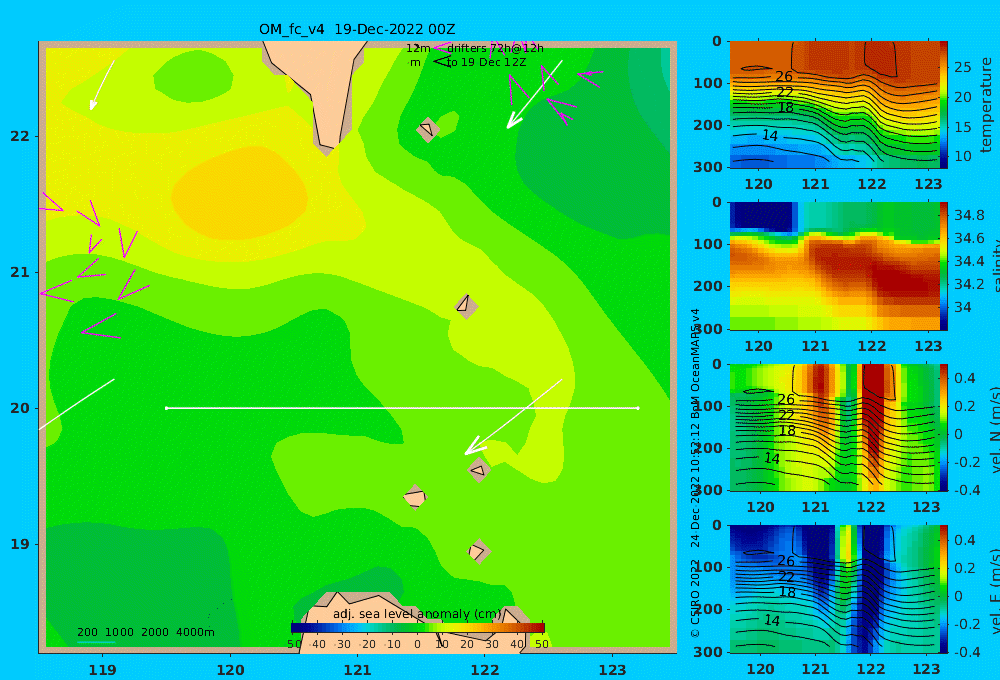Click the island marker near latitude 19

pyautogui.click(x=478, y=551)
